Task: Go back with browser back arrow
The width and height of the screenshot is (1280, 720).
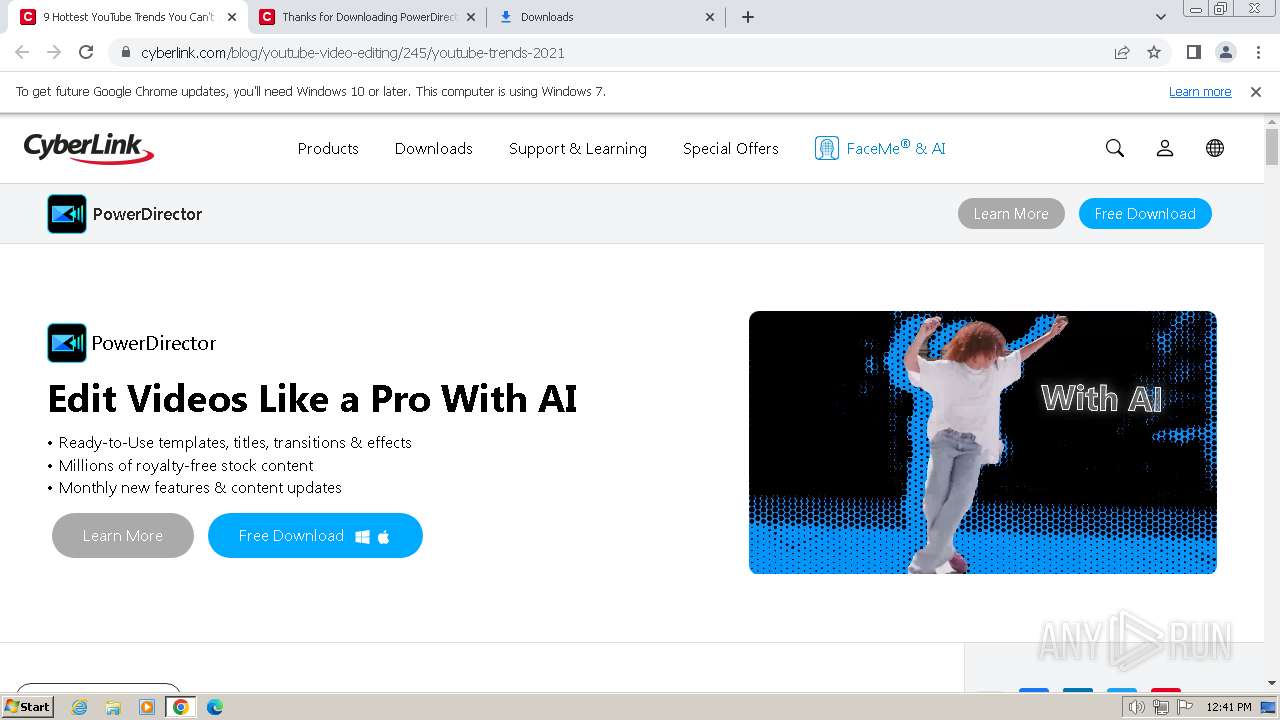Action: 22,53
